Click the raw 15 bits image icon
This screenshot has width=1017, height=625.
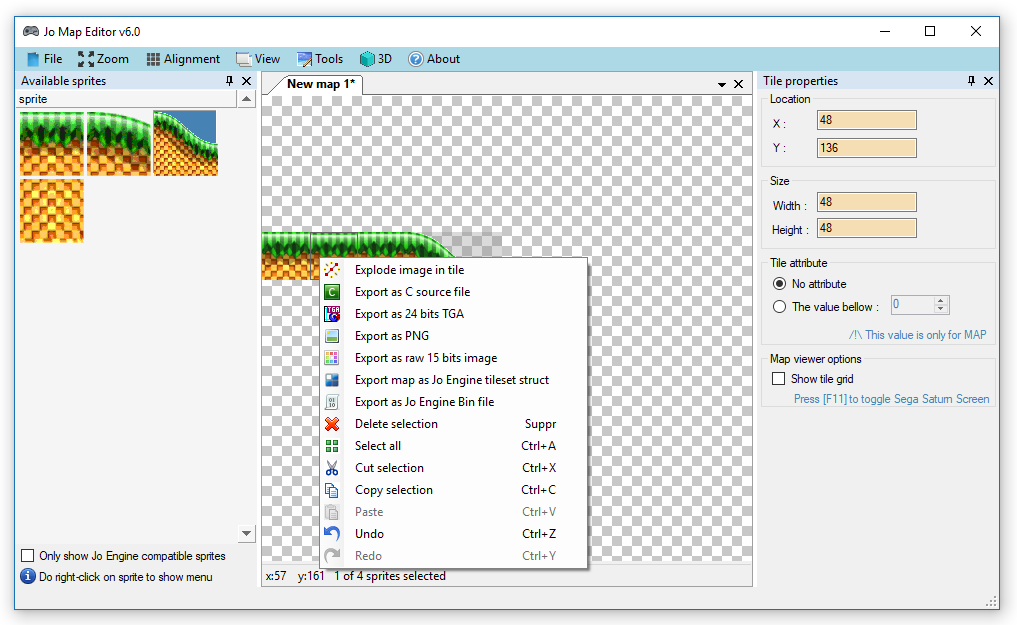tap(332, 358)
